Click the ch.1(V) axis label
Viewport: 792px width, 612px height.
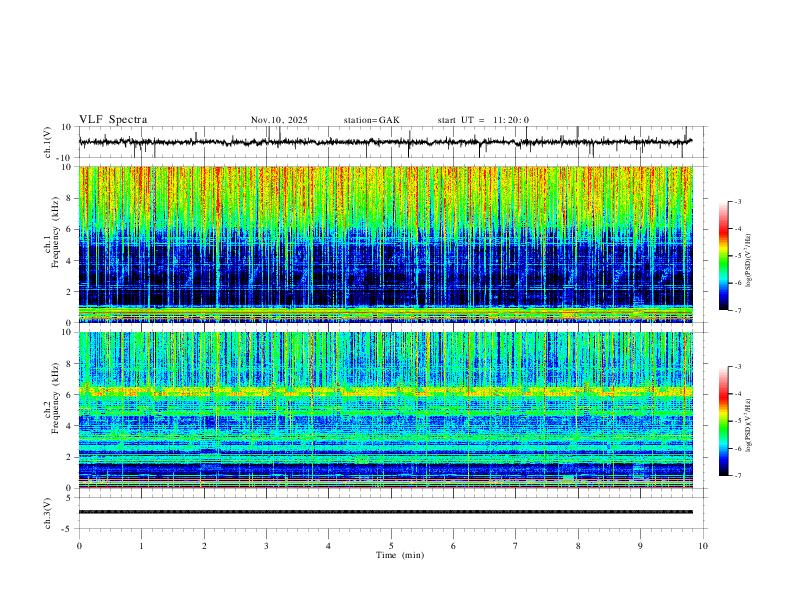(48, 142)
